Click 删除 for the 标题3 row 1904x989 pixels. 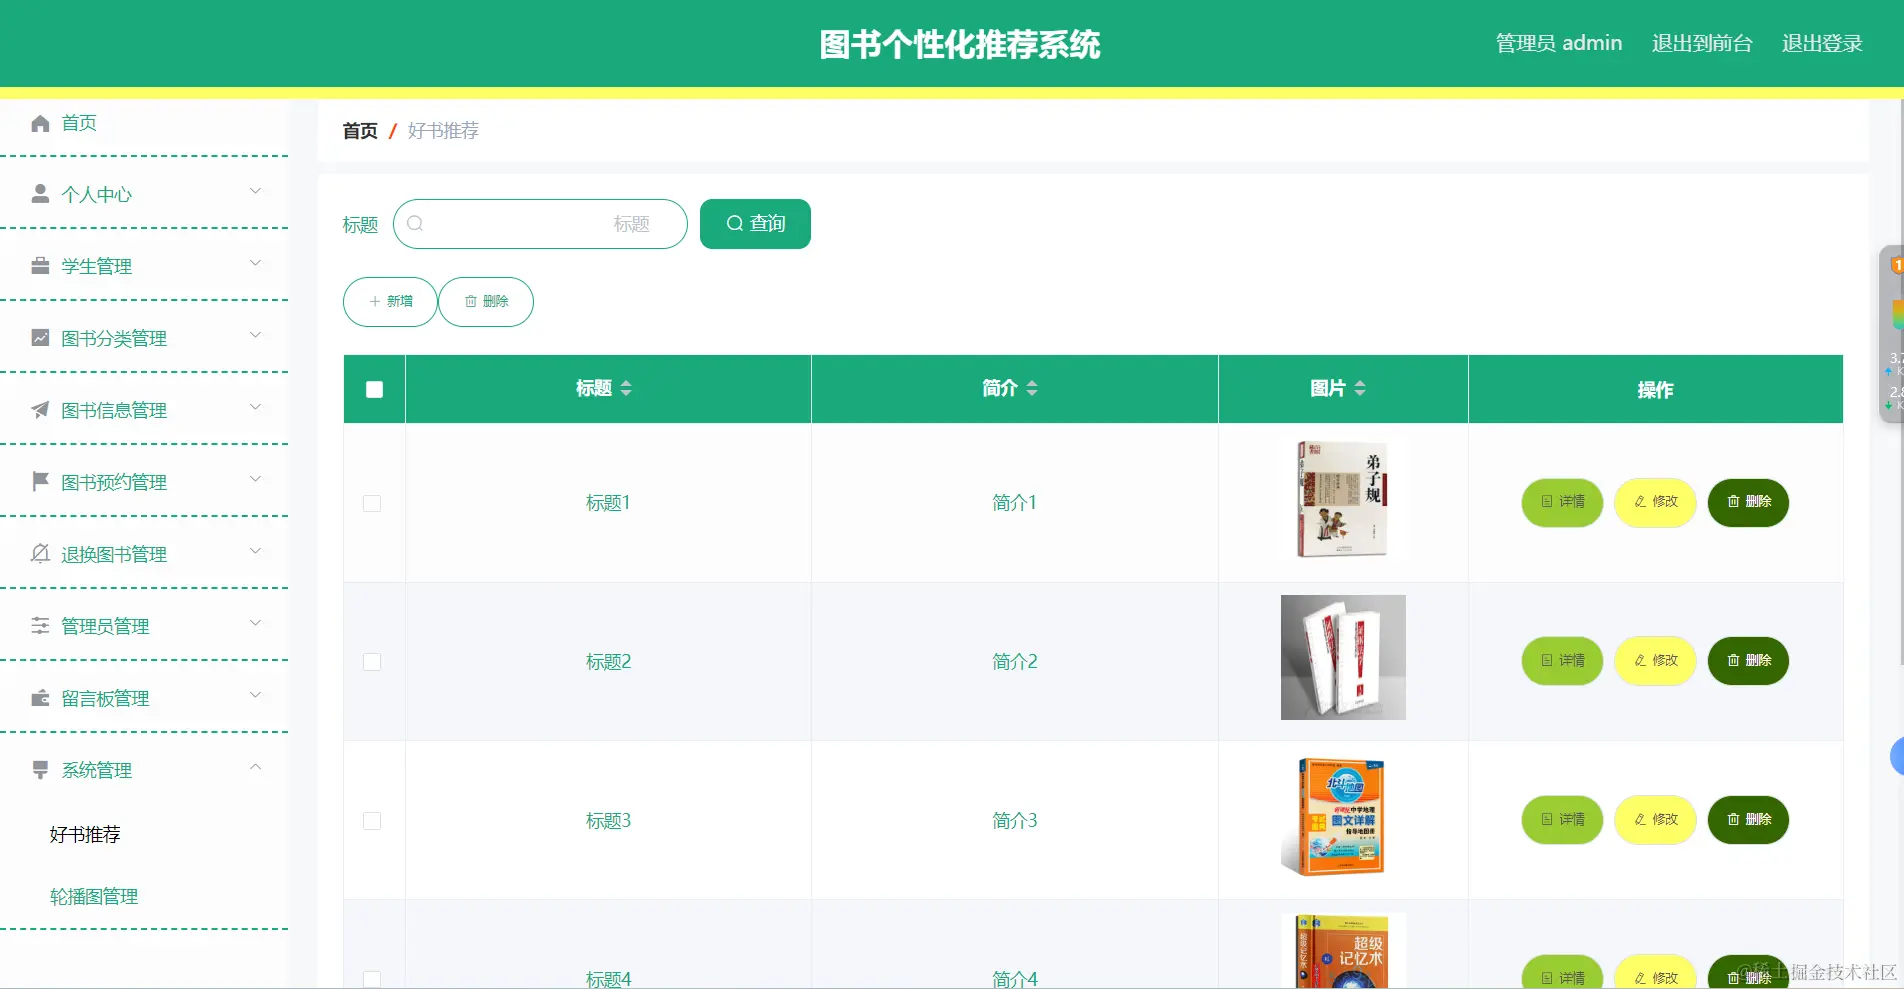click(1748, 820)
